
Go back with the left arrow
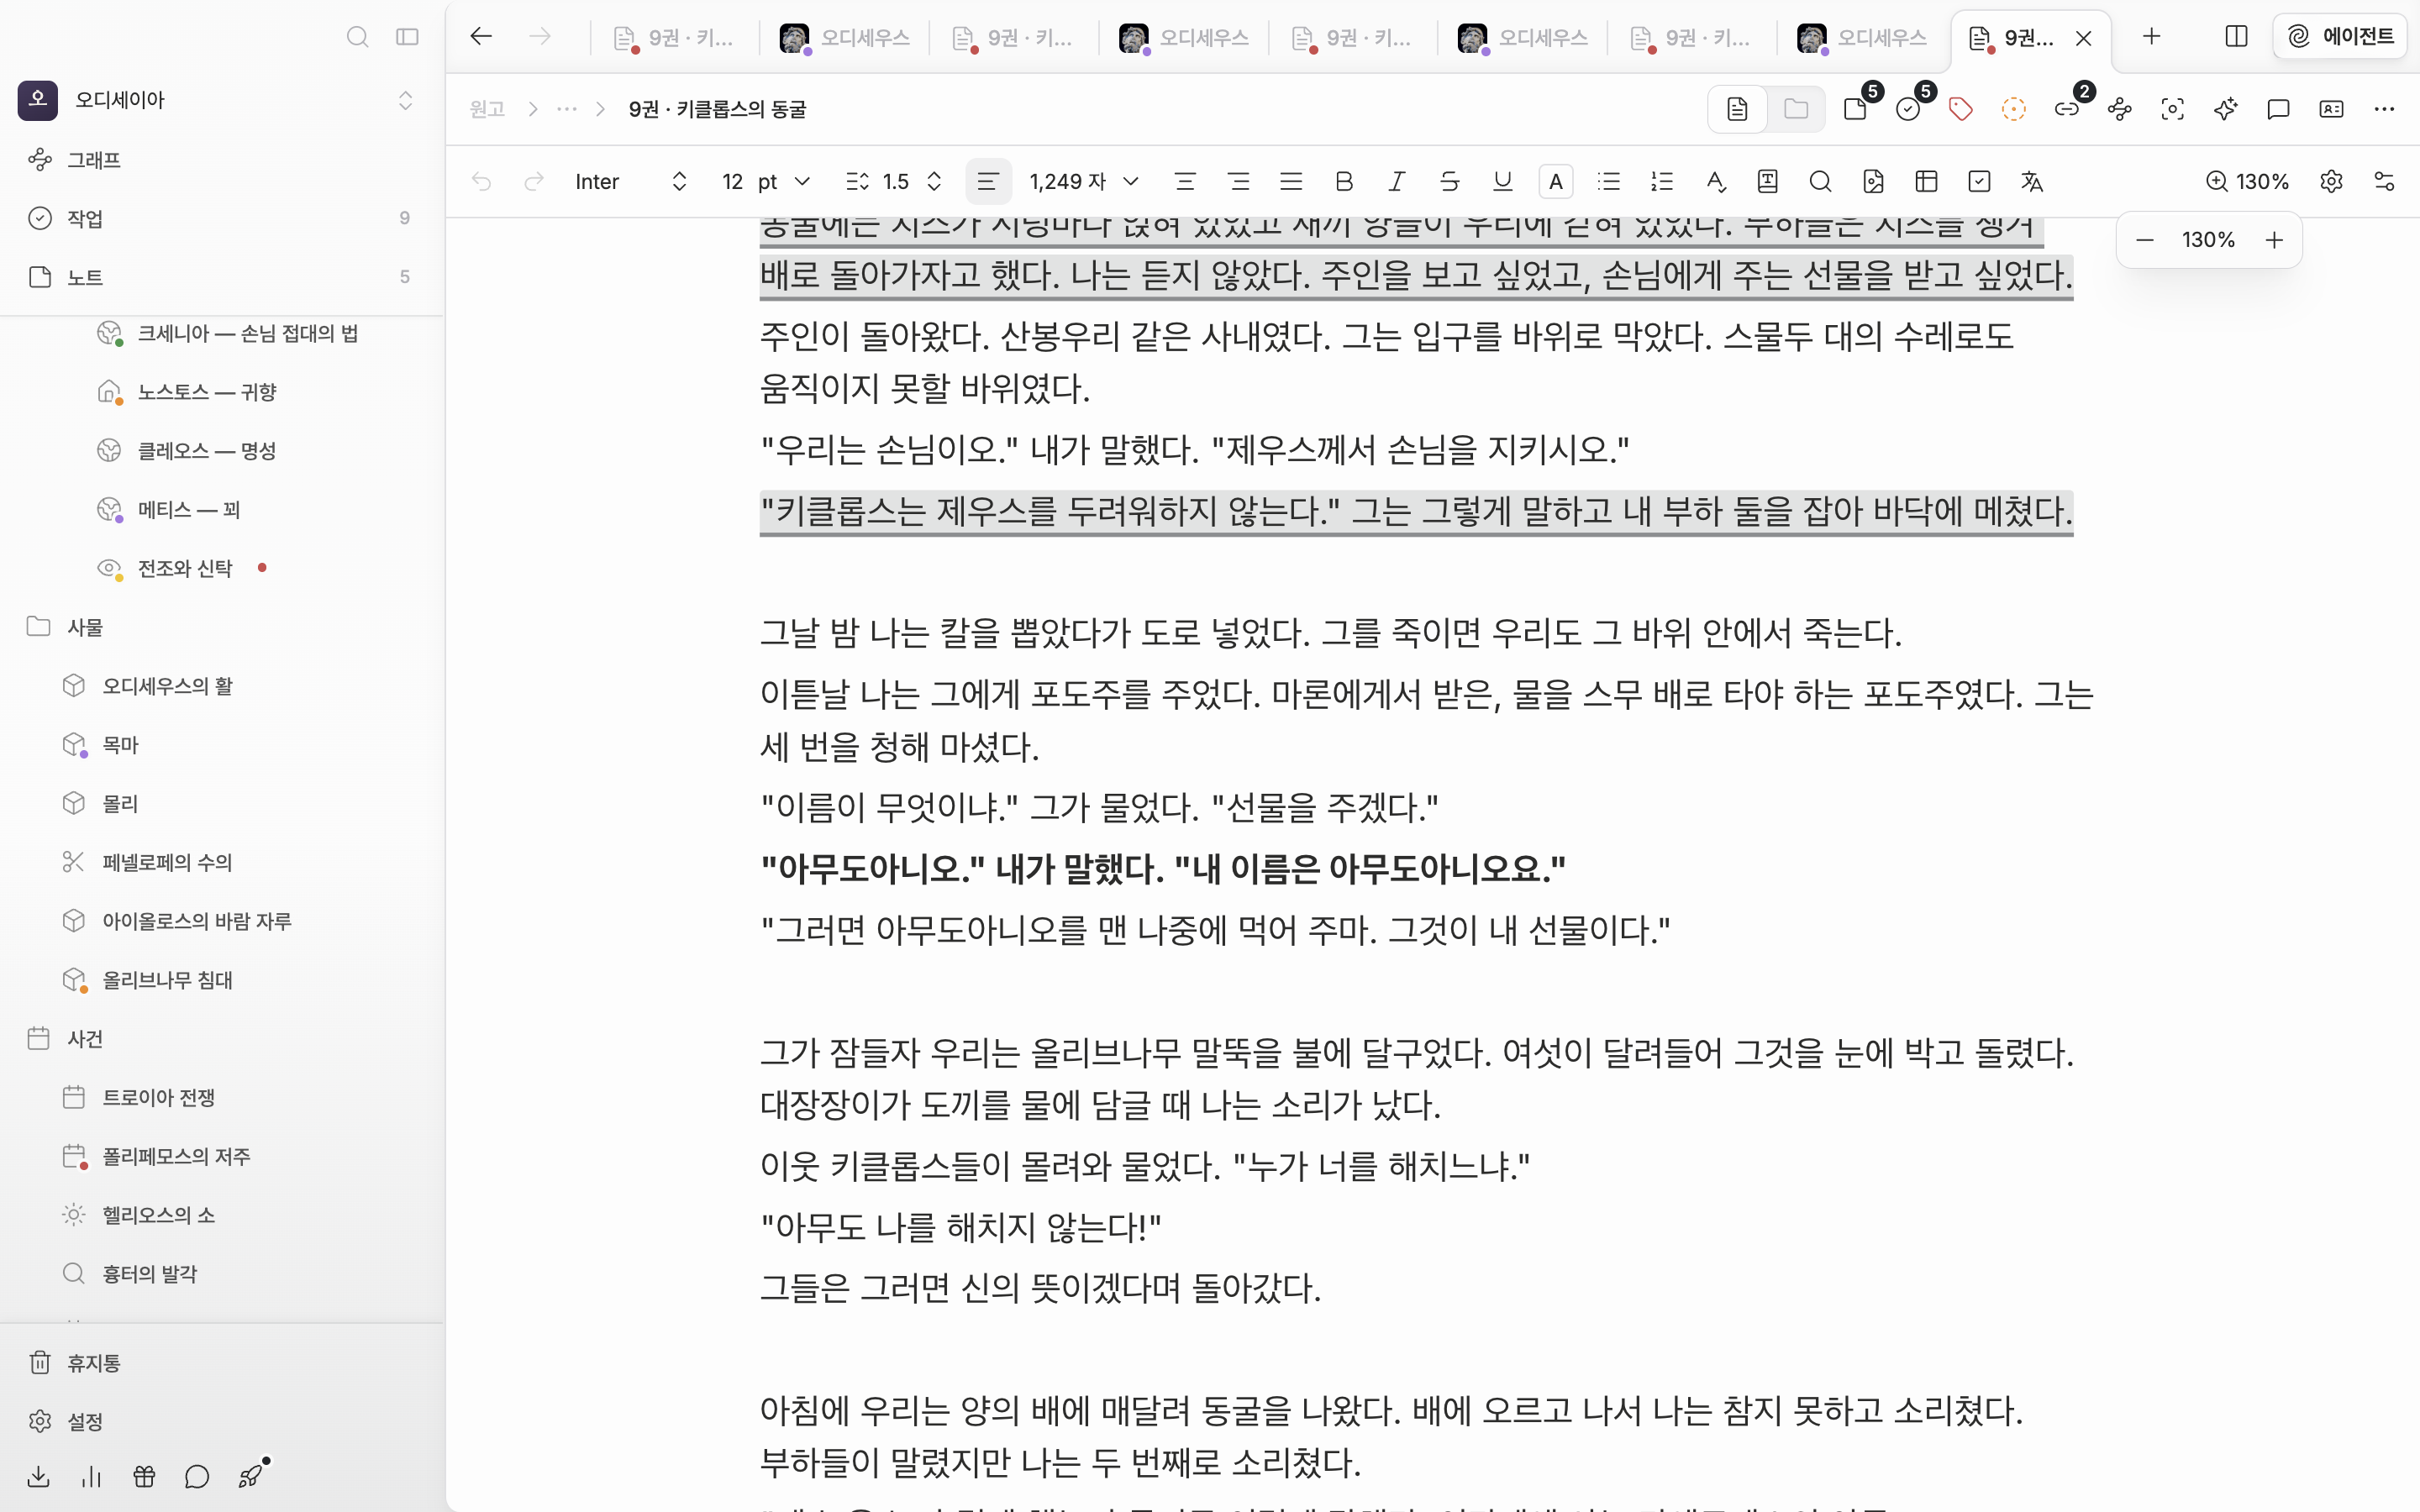(x=481, y=37)
